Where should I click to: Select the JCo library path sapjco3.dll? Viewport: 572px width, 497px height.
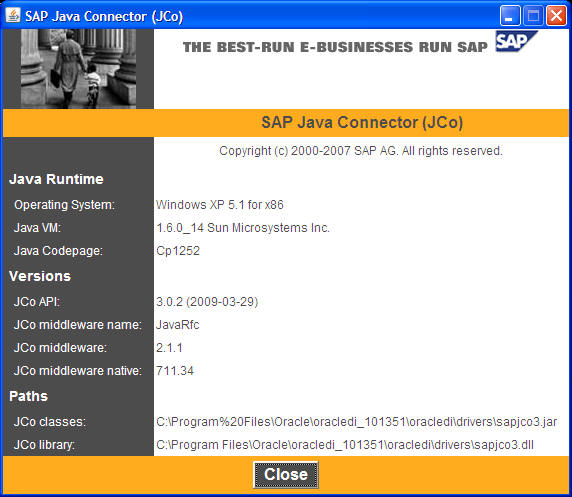(x=345, y=445)
